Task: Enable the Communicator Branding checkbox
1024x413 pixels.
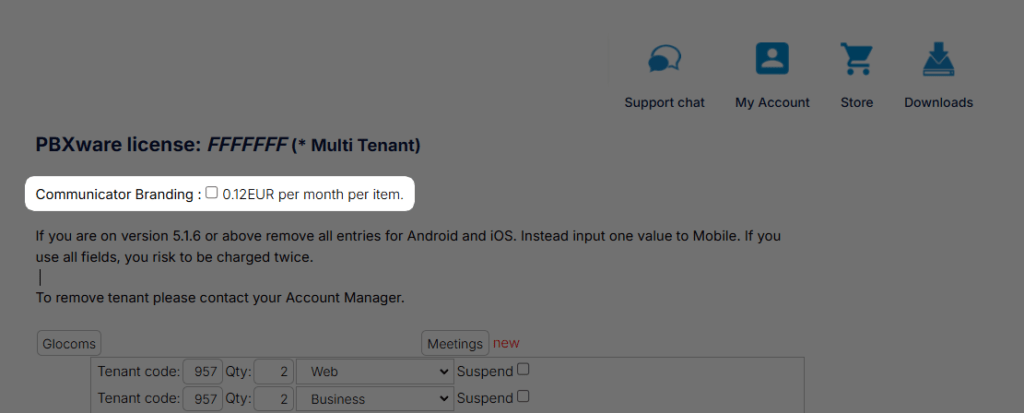Action: pos(212,193)
